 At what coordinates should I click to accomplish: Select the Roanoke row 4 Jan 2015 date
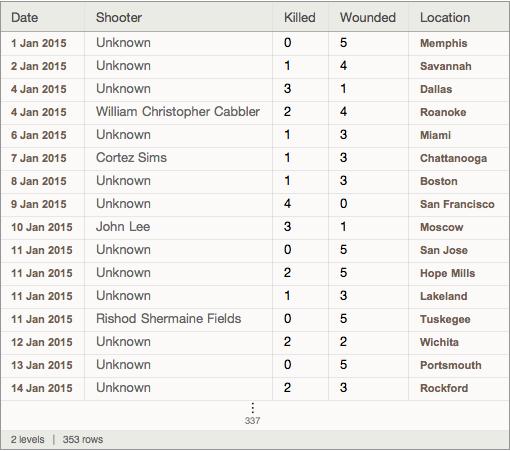[x=39, y=112]
